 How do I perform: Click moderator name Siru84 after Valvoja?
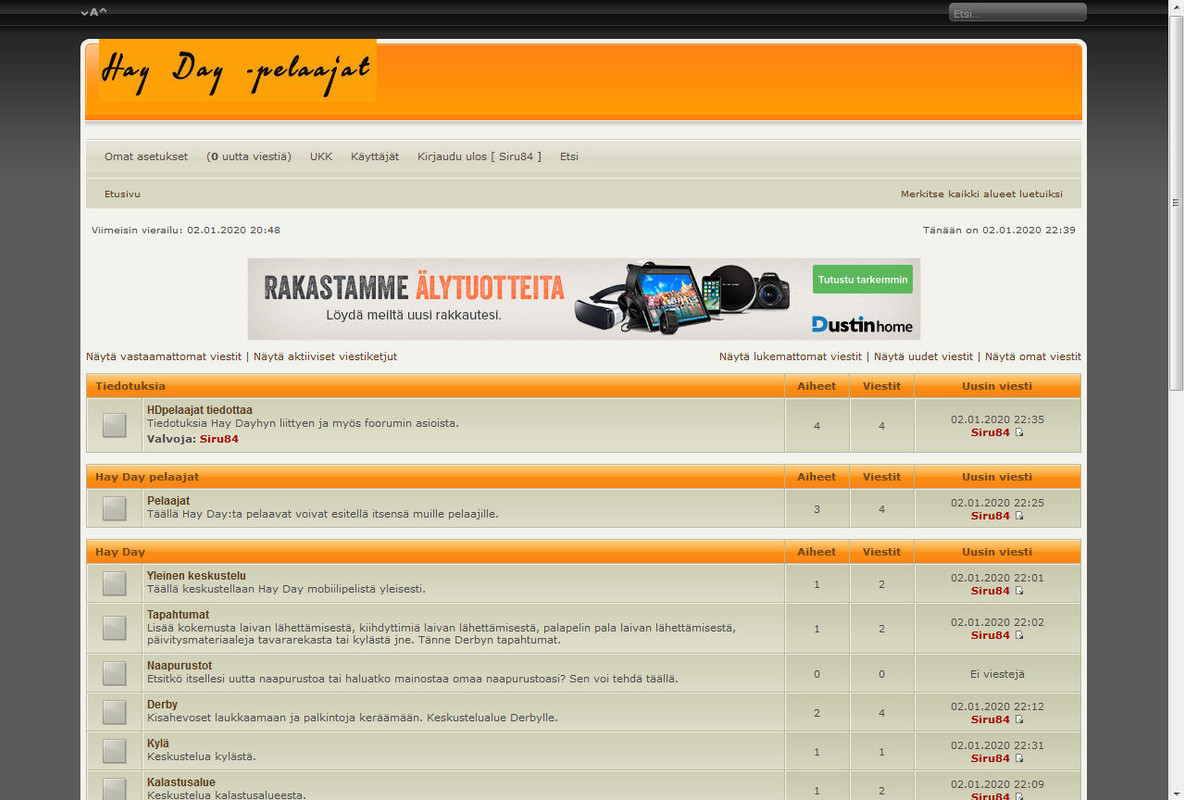coord(219,439)
